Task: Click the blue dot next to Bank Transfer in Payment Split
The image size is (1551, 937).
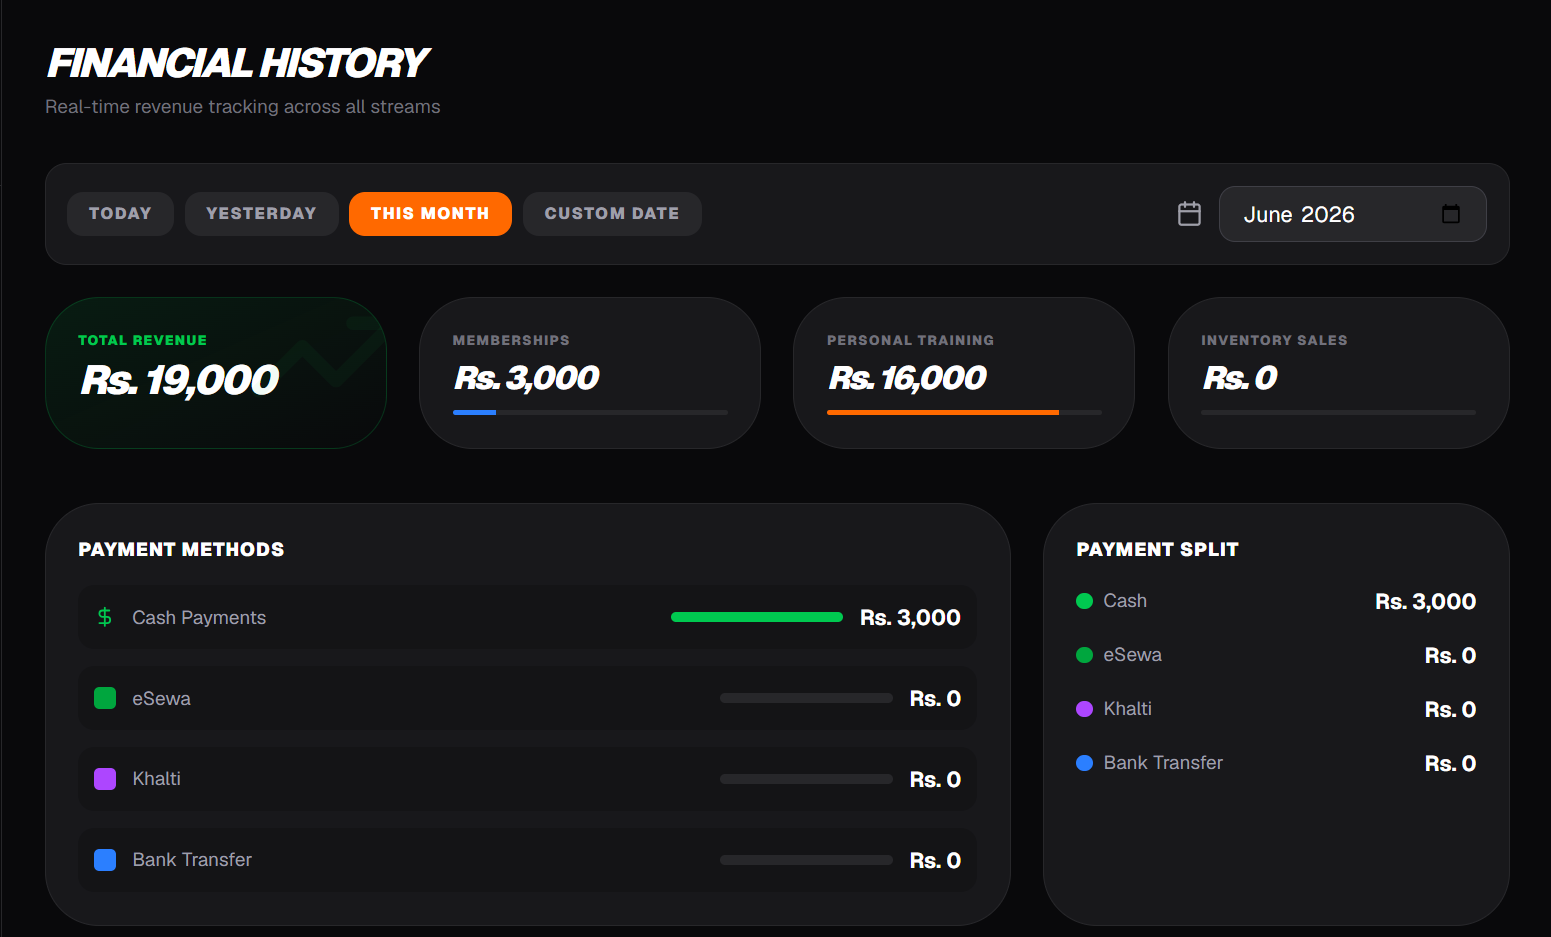Action: (1084, 763)
